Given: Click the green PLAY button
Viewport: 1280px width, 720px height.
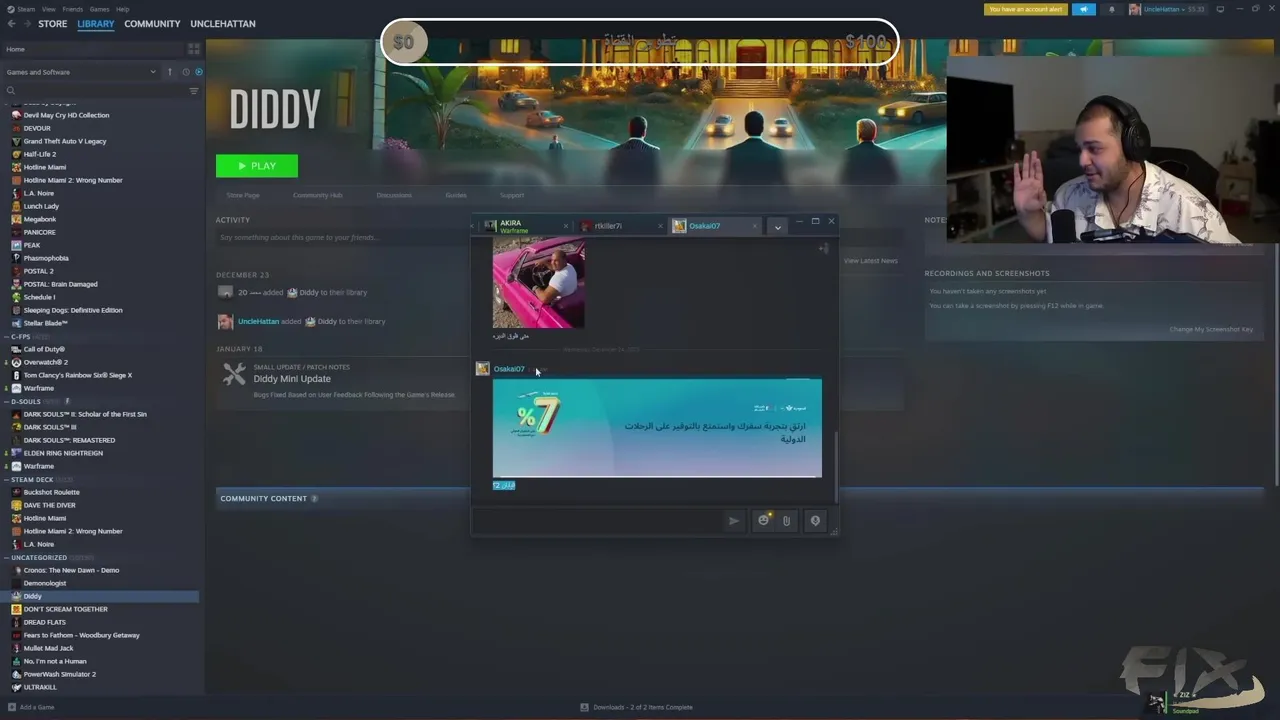Looking at the screenshot, I should coord(257,166).
